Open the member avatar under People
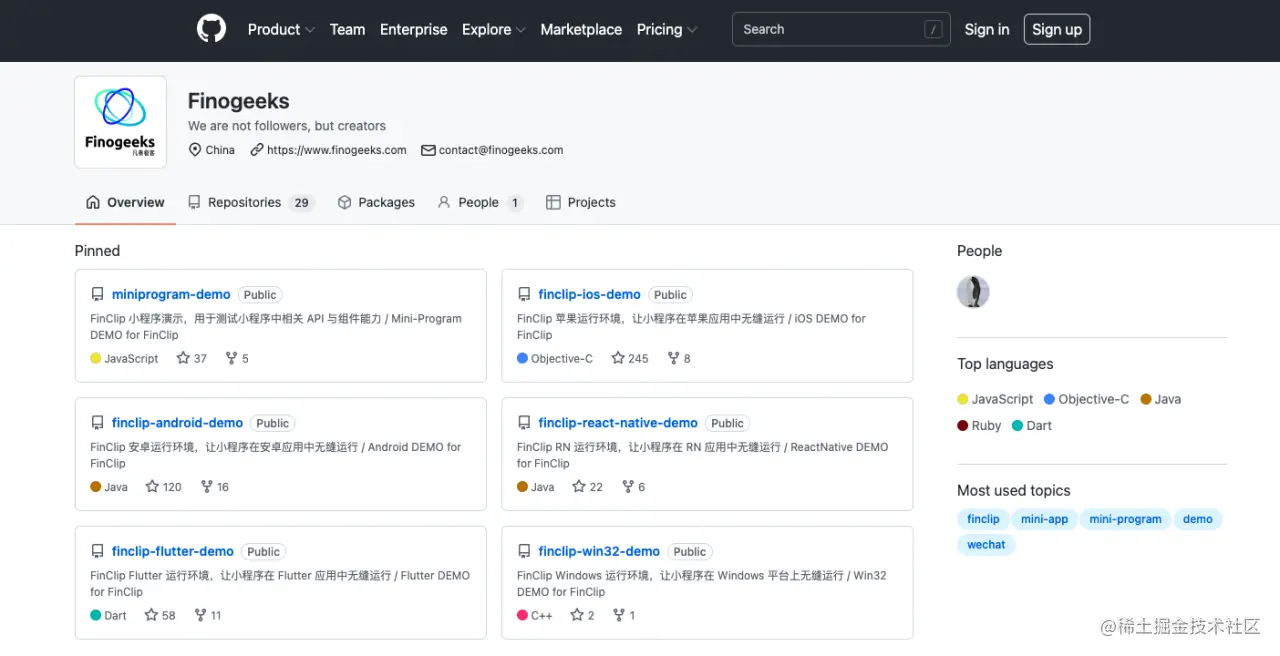 973,292
